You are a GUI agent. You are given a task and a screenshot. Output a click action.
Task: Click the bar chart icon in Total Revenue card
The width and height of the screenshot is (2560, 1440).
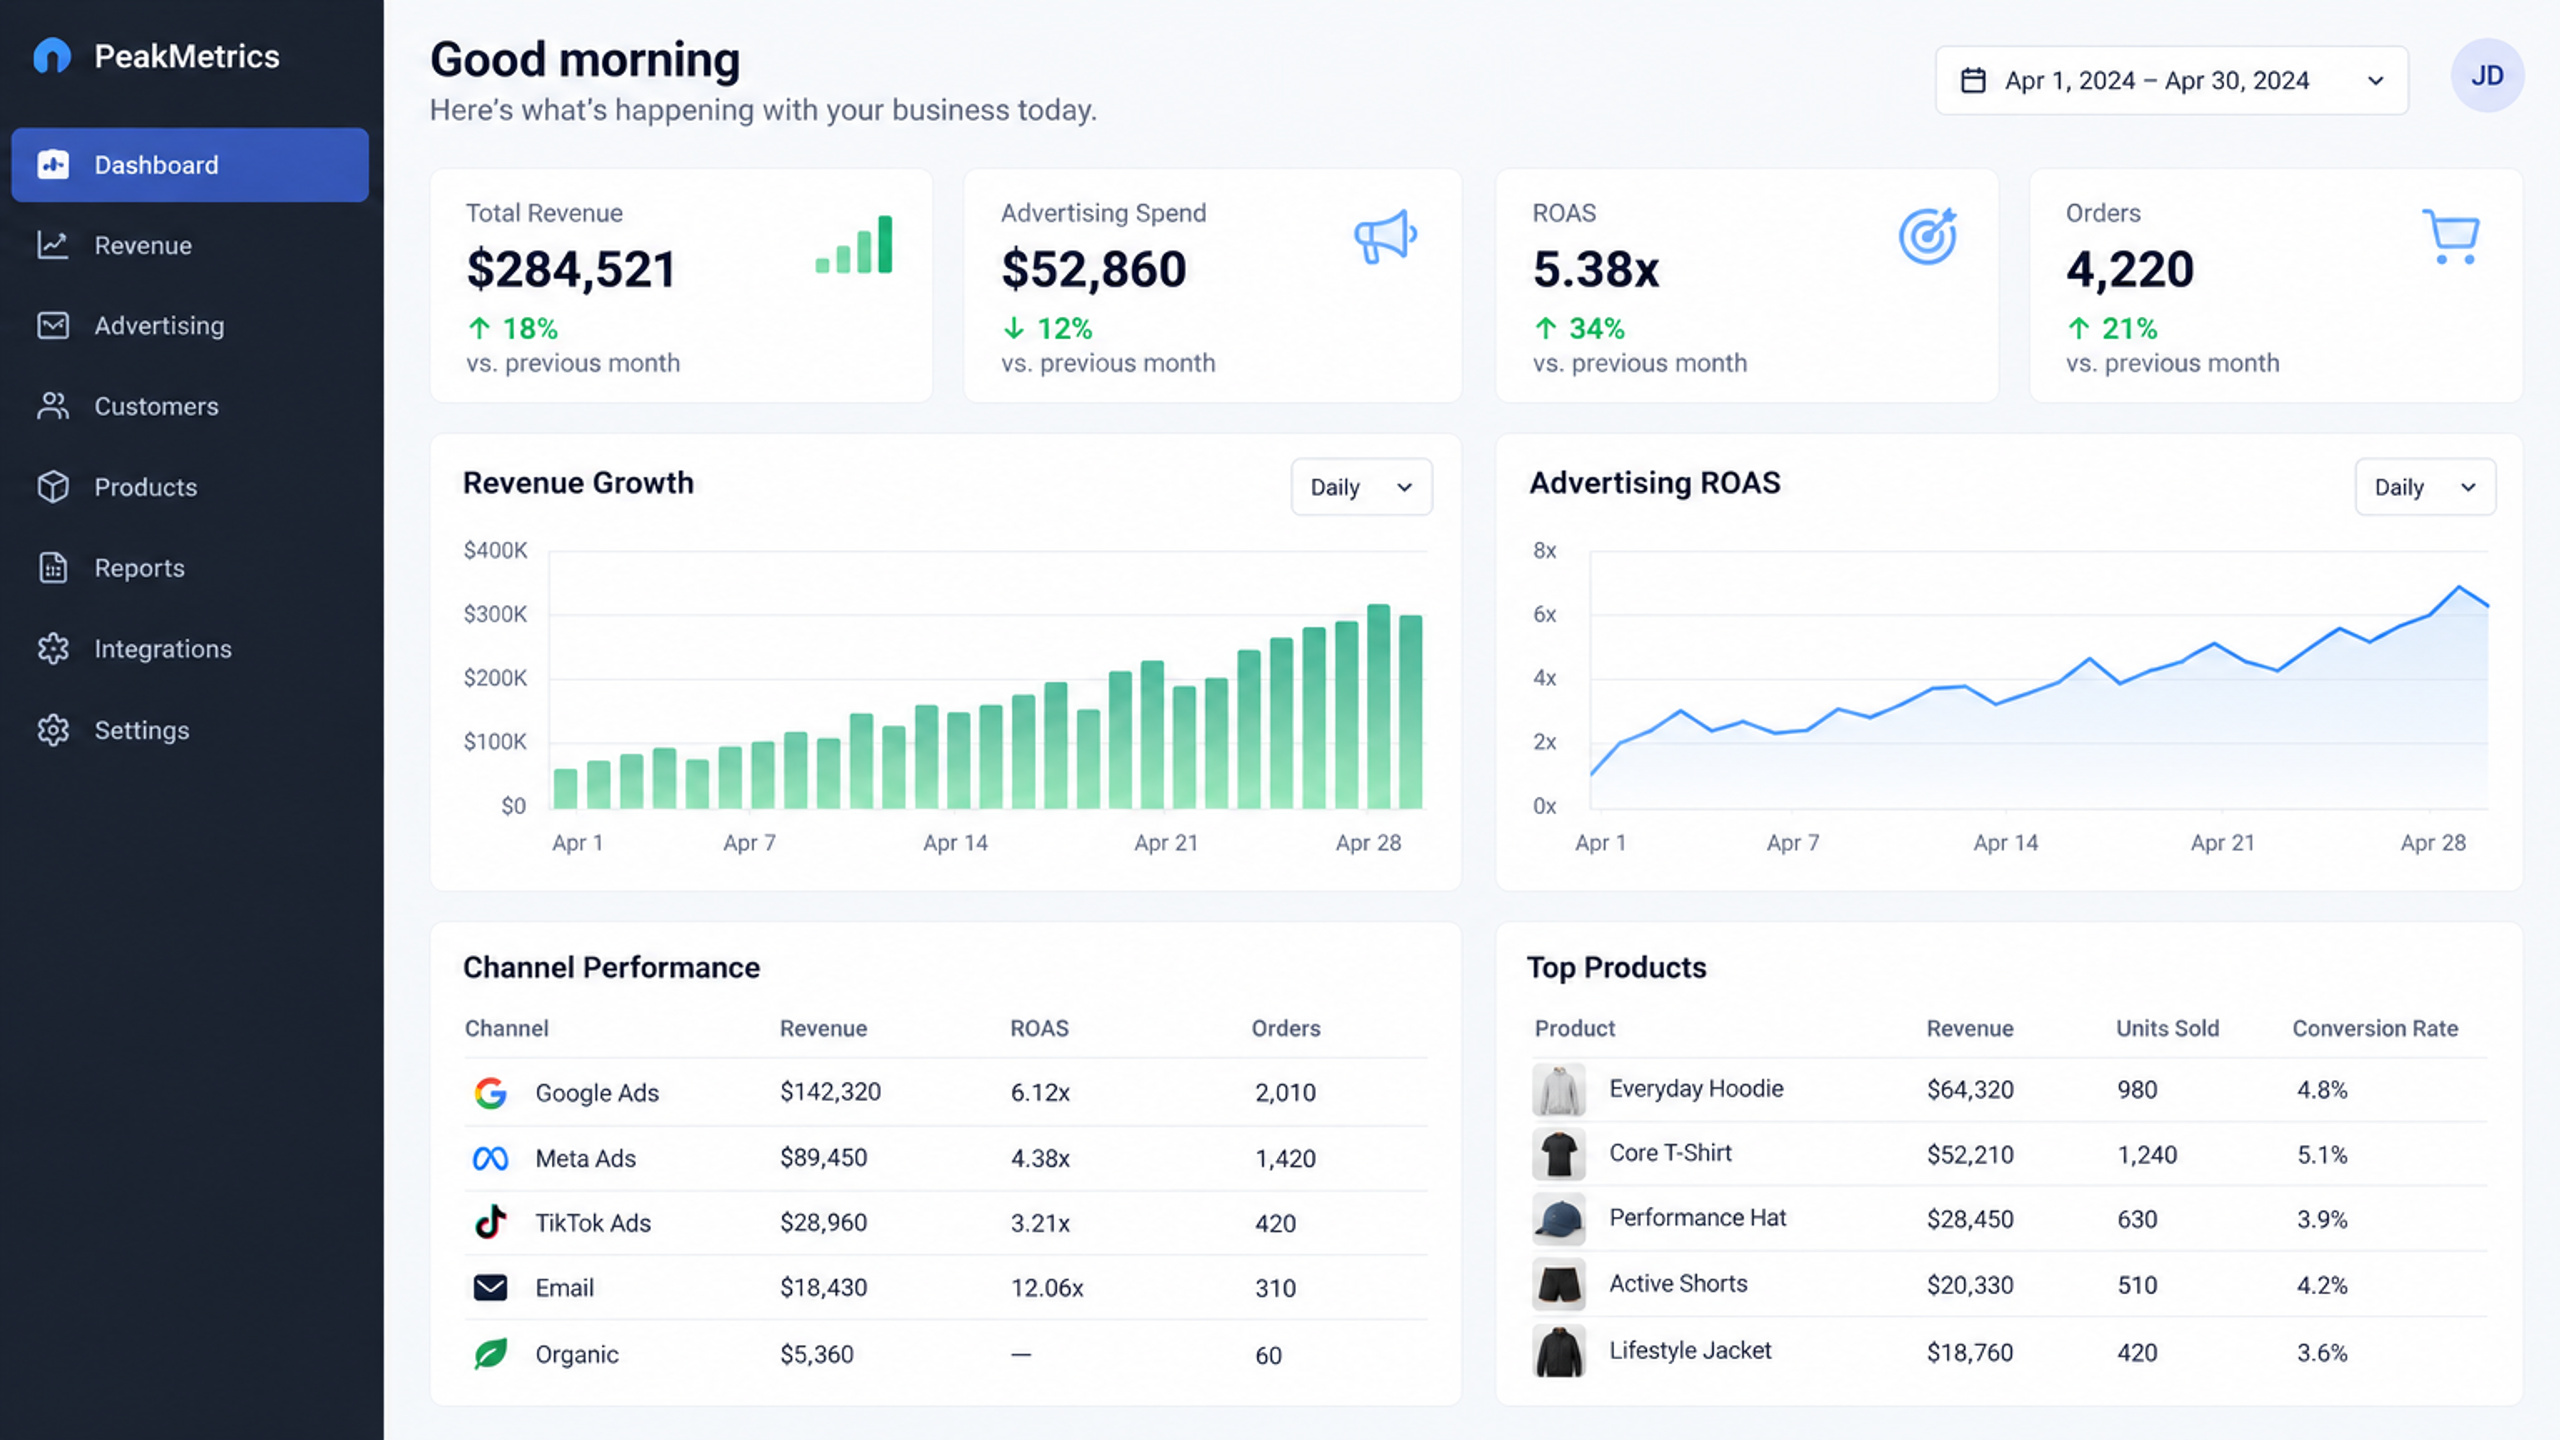[854, 244]
